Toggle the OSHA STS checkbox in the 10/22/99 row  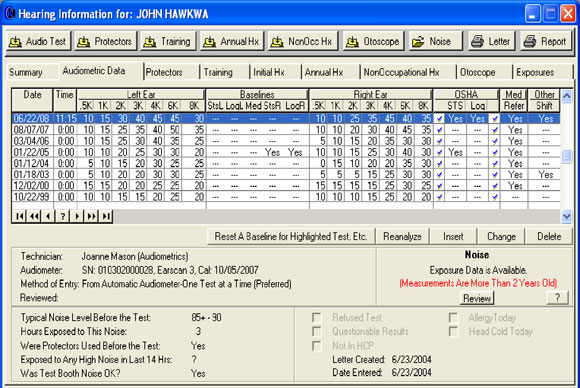[439, 196]
